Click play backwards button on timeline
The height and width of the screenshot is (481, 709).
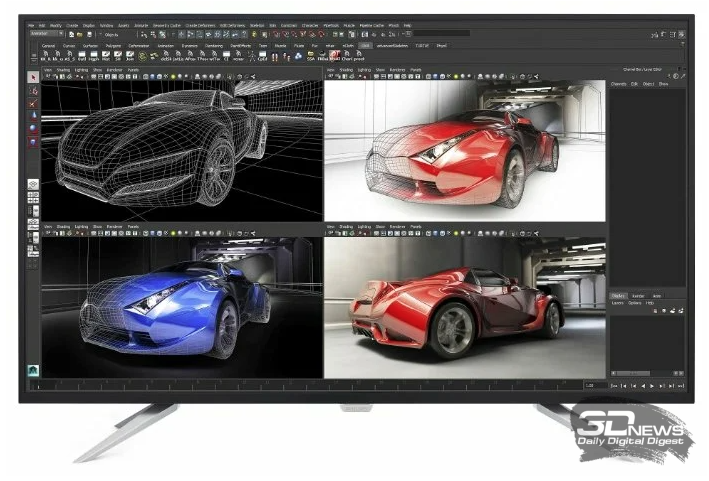coord(643,386)
